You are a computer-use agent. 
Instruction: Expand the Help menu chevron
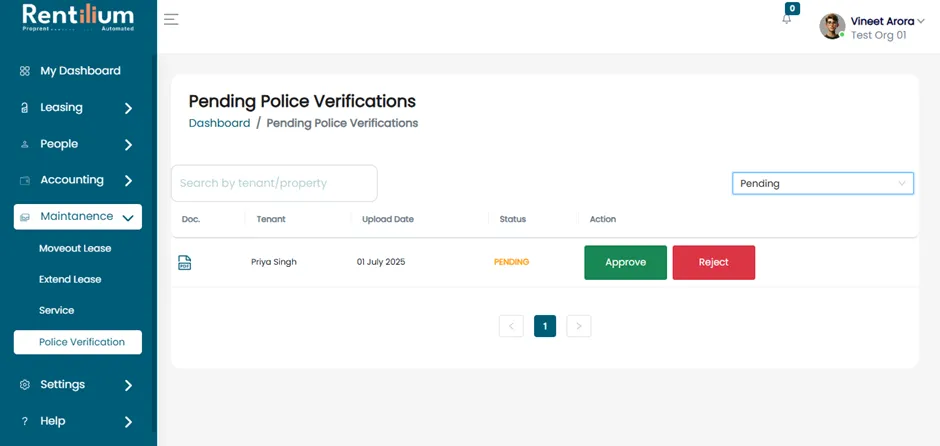[x=128, y=422]
